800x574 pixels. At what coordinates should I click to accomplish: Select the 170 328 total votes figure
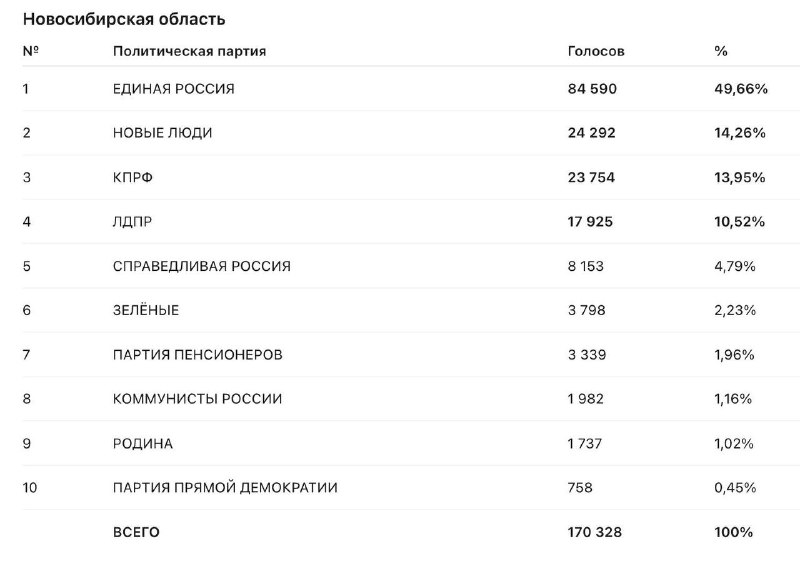pos(595,532)
